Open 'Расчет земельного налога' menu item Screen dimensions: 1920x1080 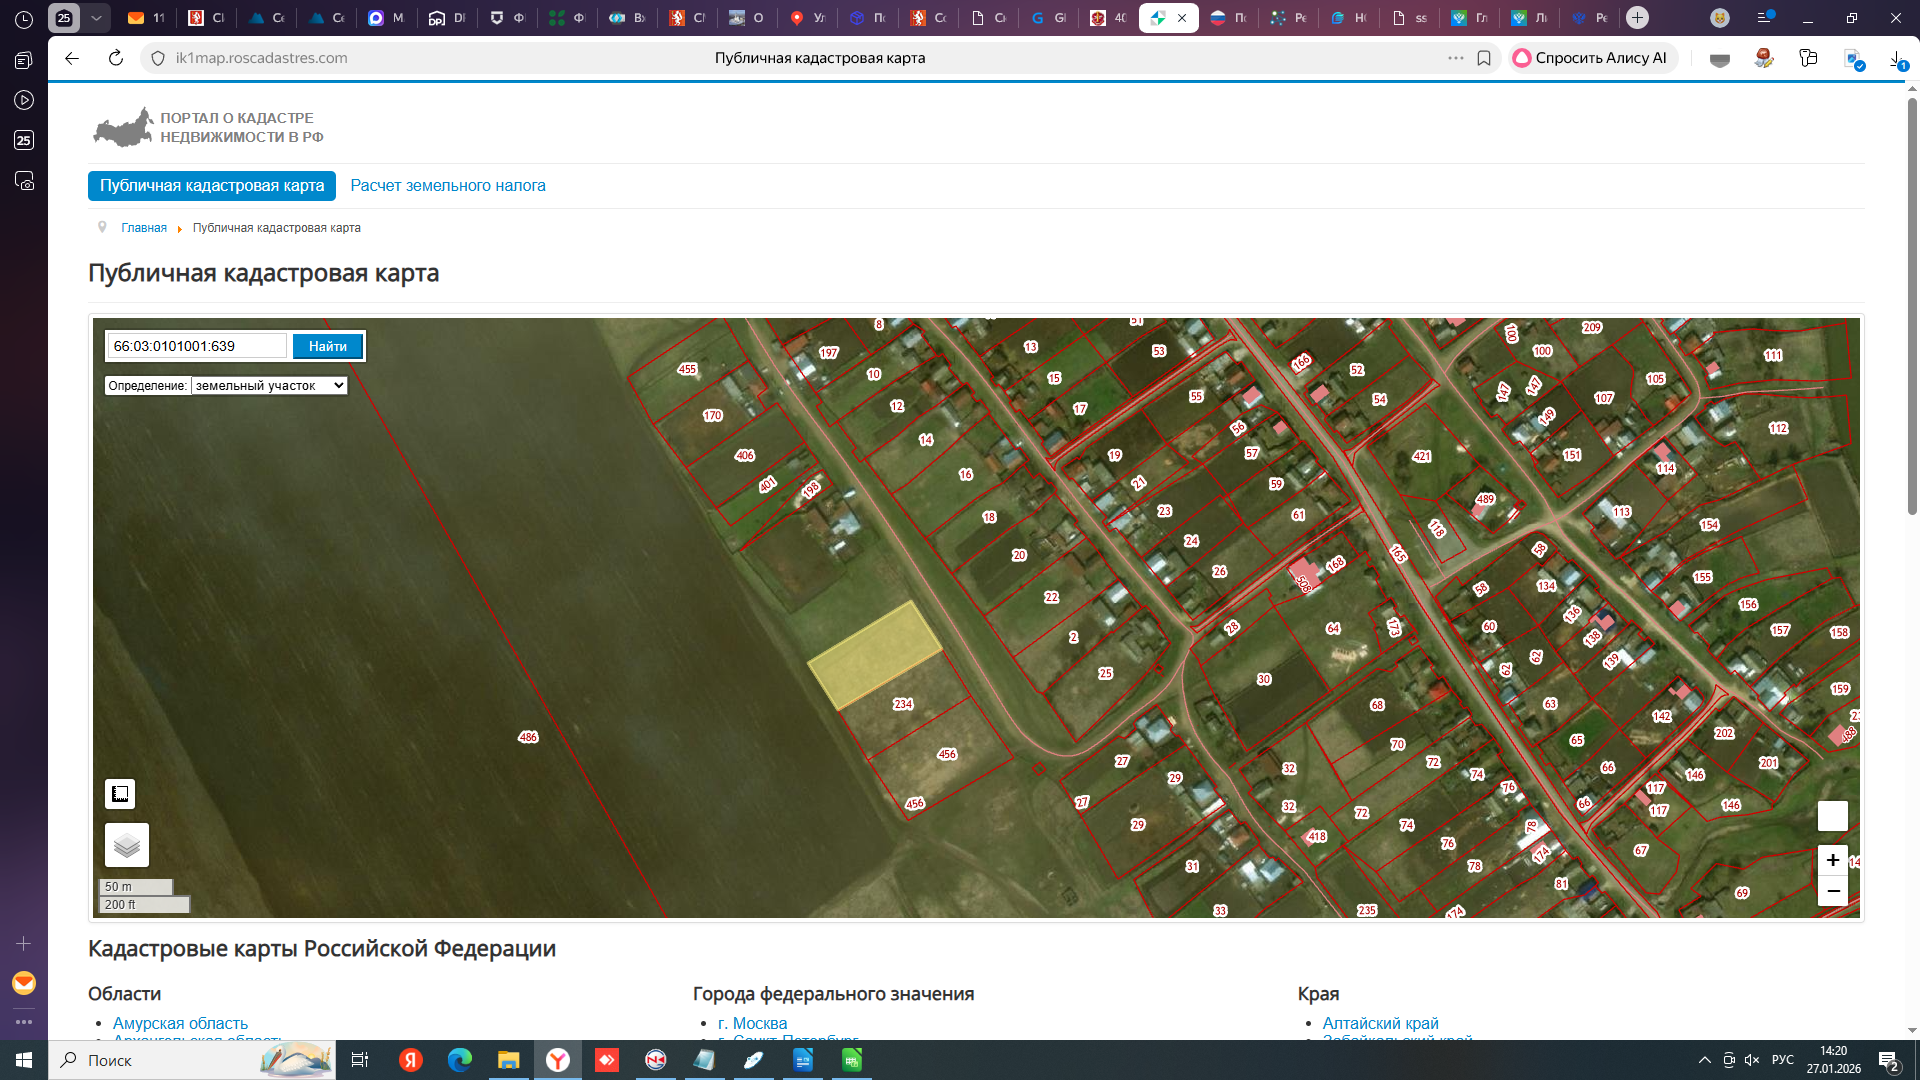[447, 186]
